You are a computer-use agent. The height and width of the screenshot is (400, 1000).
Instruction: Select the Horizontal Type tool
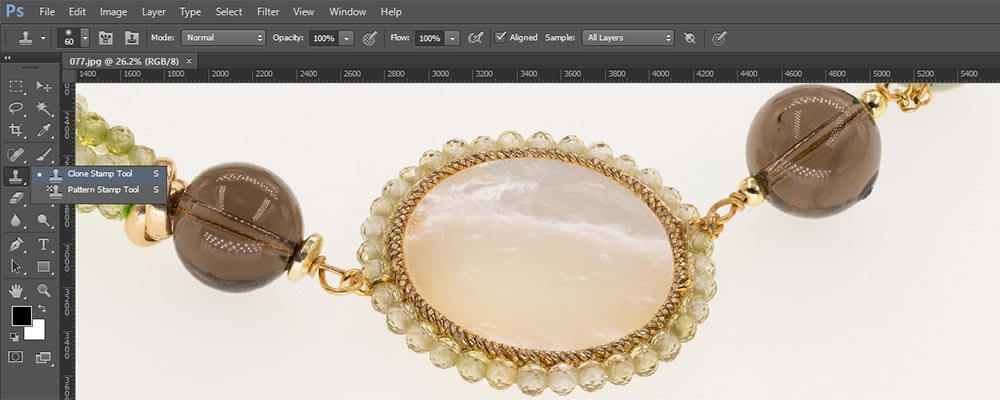click(x=43, y=244)
